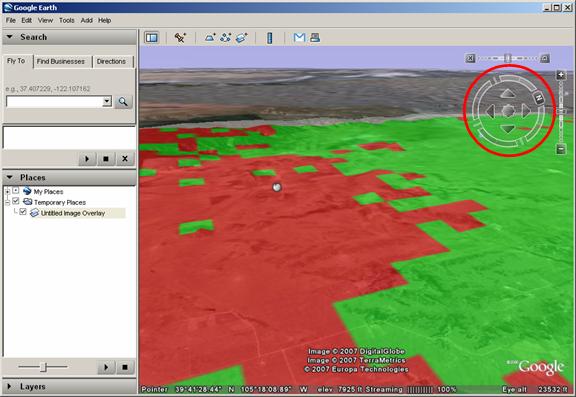Expand the Layers panel

(10, 386)
